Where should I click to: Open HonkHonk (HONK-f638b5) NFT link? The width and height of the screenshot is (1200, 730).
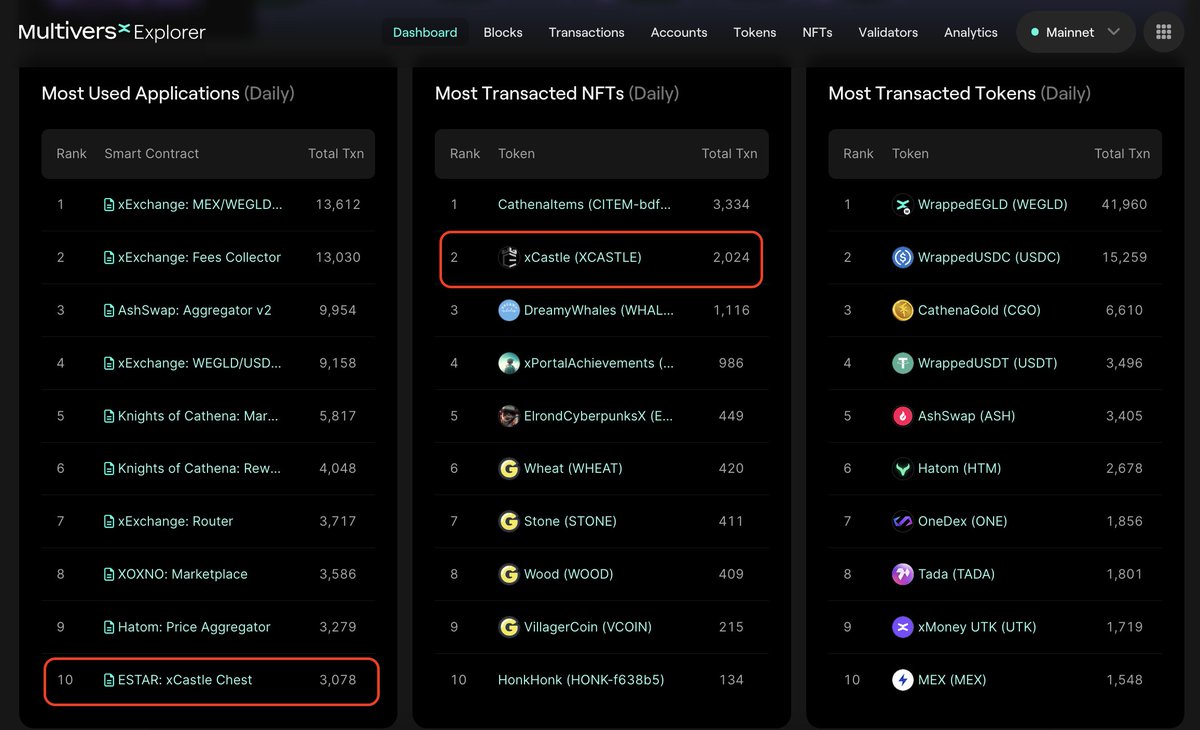(581, 680)
